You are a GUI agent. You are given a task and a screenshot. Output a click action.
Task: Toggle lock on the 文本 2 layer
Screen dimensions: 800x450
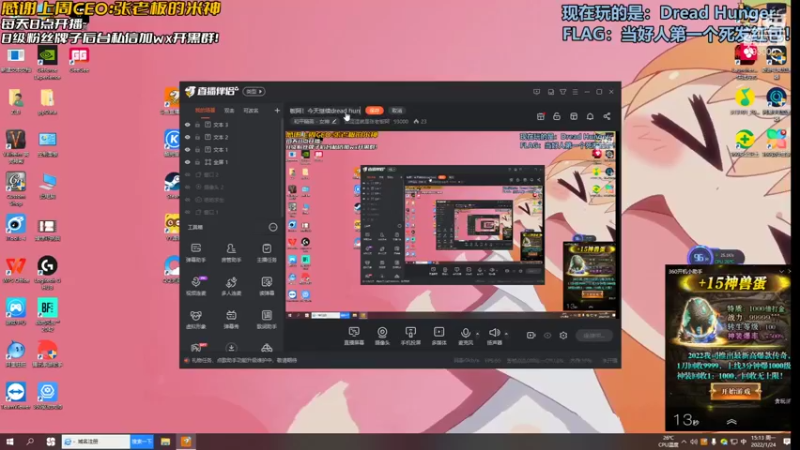coord(197,137)
